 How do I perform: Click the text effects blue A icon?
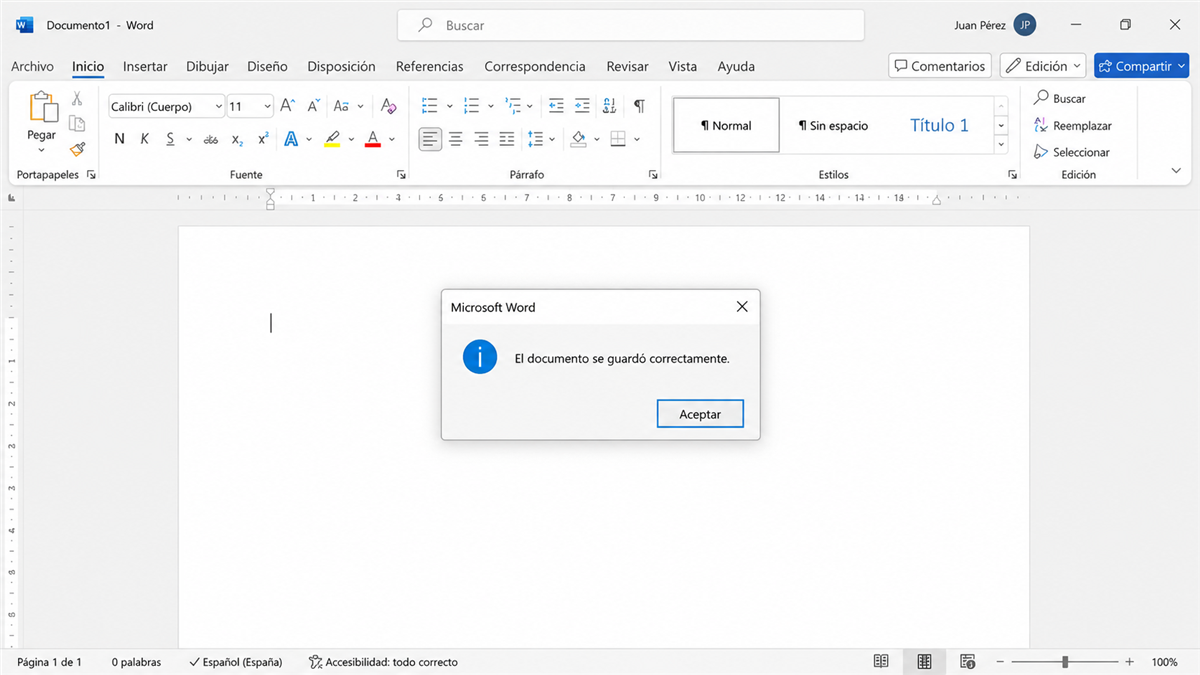[291, 139]
